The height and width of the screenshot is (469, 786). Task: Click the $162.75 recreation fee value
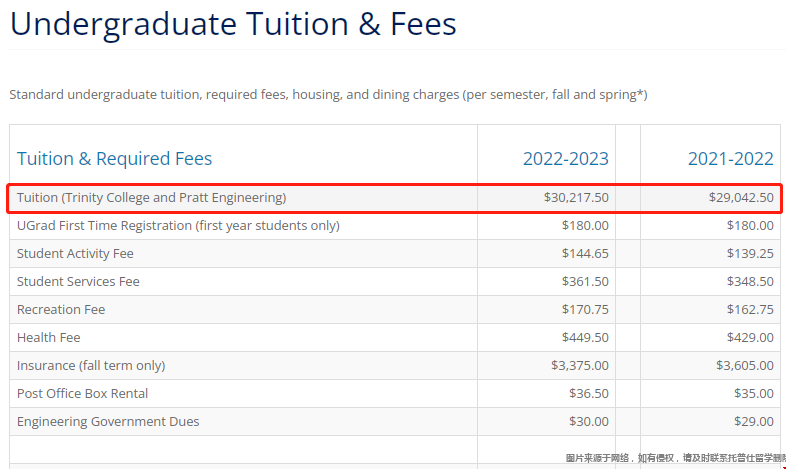point(750,309)
